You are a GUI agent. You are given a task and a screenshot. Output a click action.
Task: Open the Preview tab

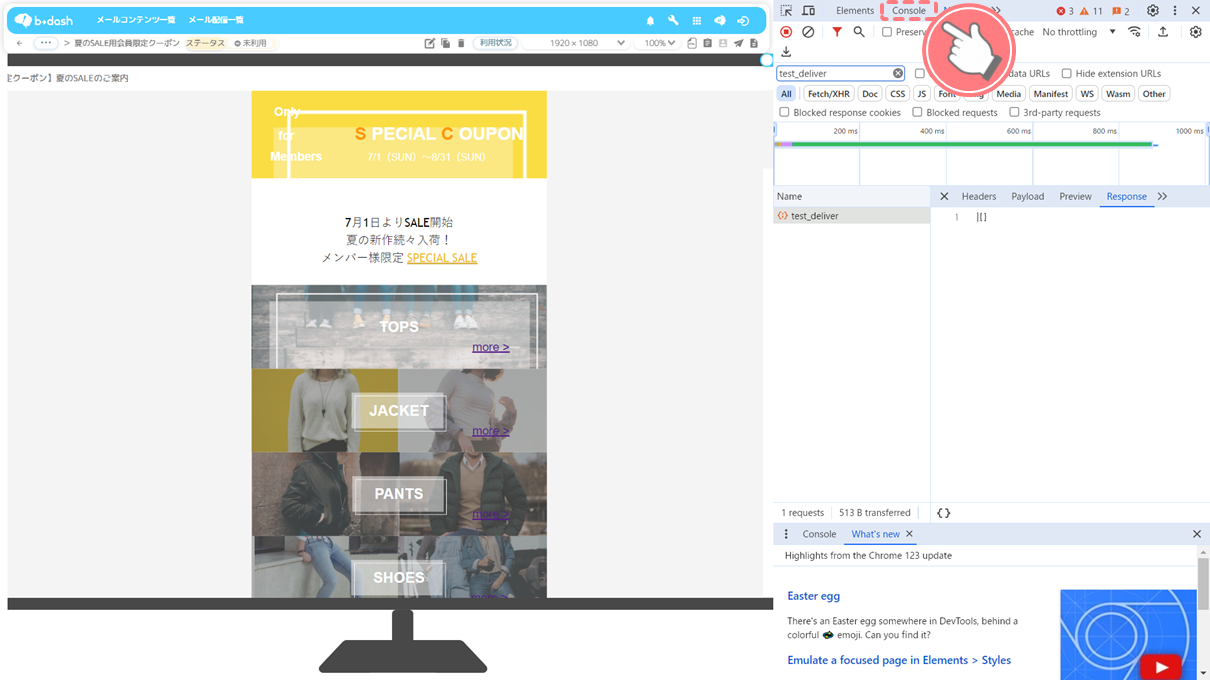tap(1075, 197)
